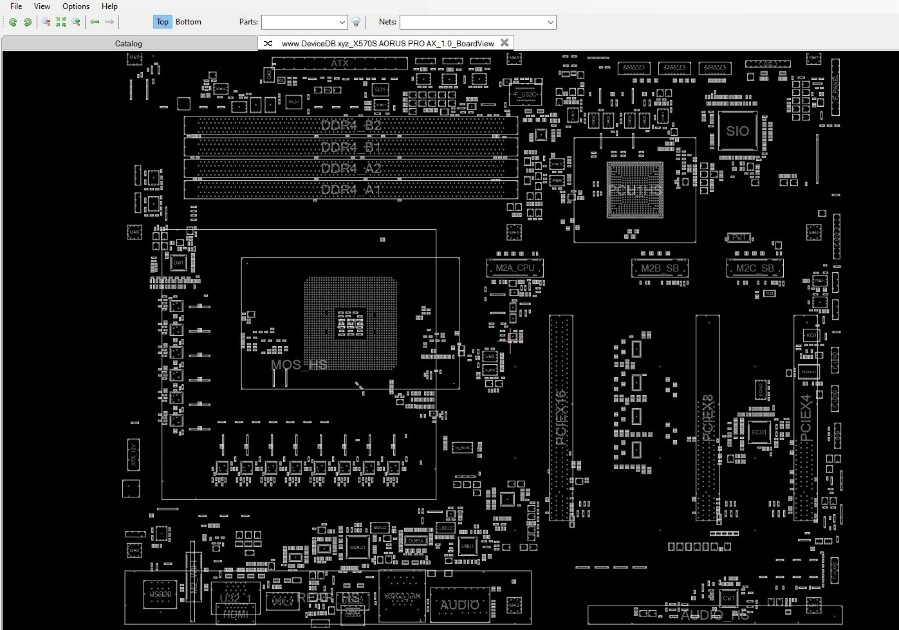
Task: Select the AUDIO jack component
Action: click(460, 605)
